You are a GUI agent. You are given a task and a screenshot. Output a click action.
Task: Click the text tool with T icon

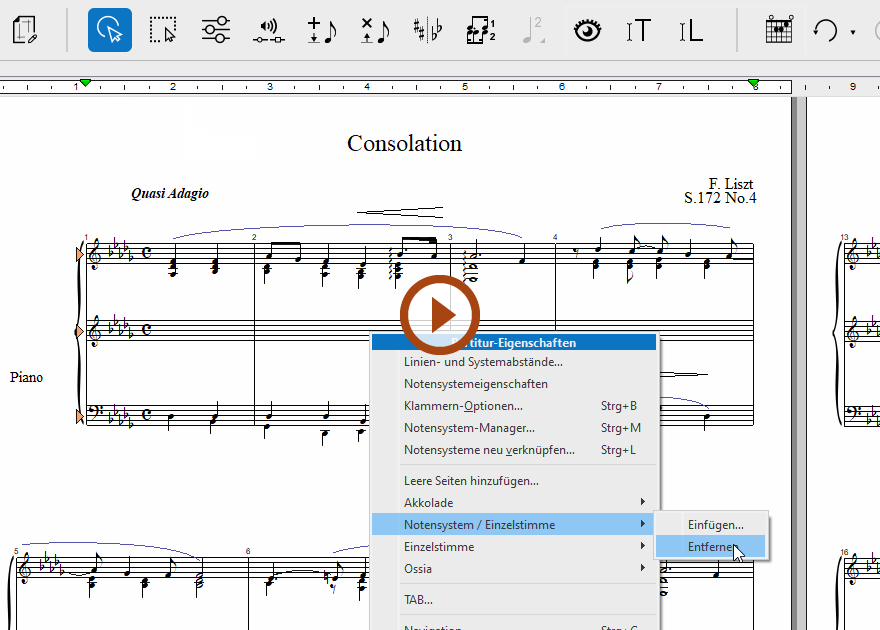(x=638, y=30)
